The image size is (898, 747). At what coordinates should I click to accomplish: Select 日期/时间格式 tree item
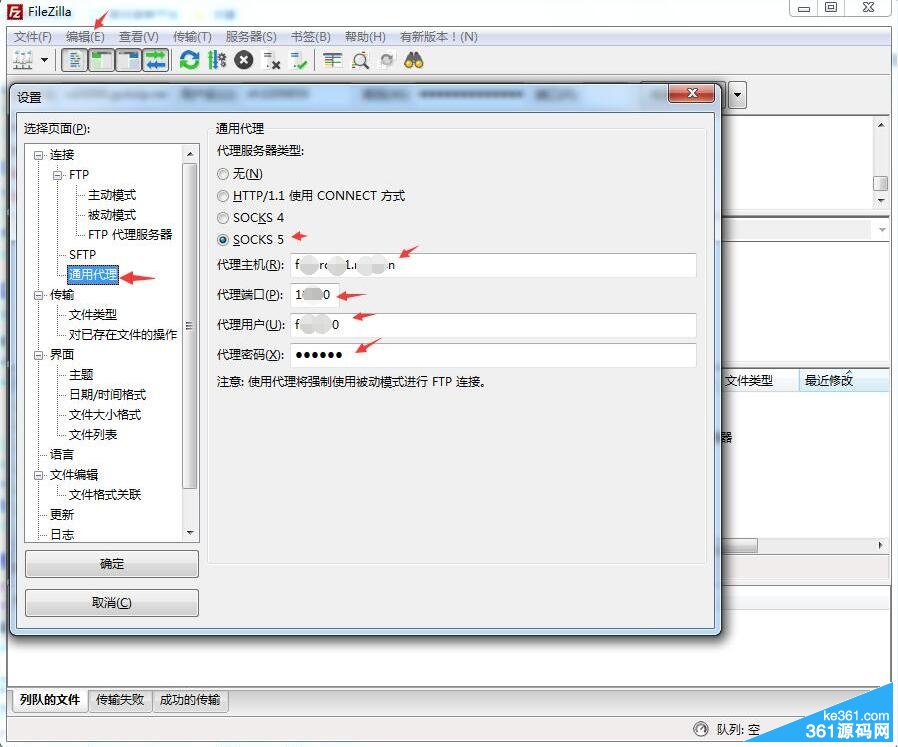107,395
